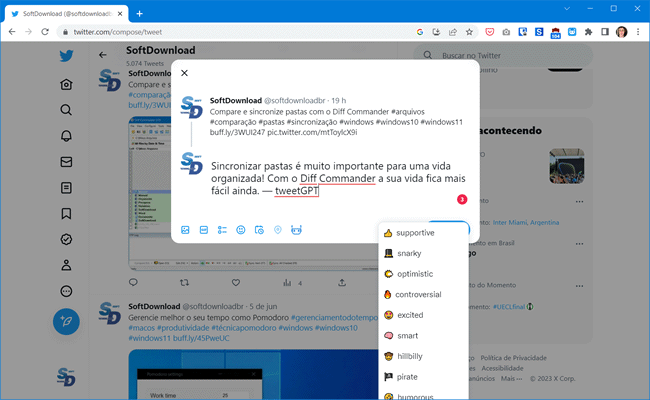
Task: Open the buff.ly/45PweUC link
Action: coord(201,338)
